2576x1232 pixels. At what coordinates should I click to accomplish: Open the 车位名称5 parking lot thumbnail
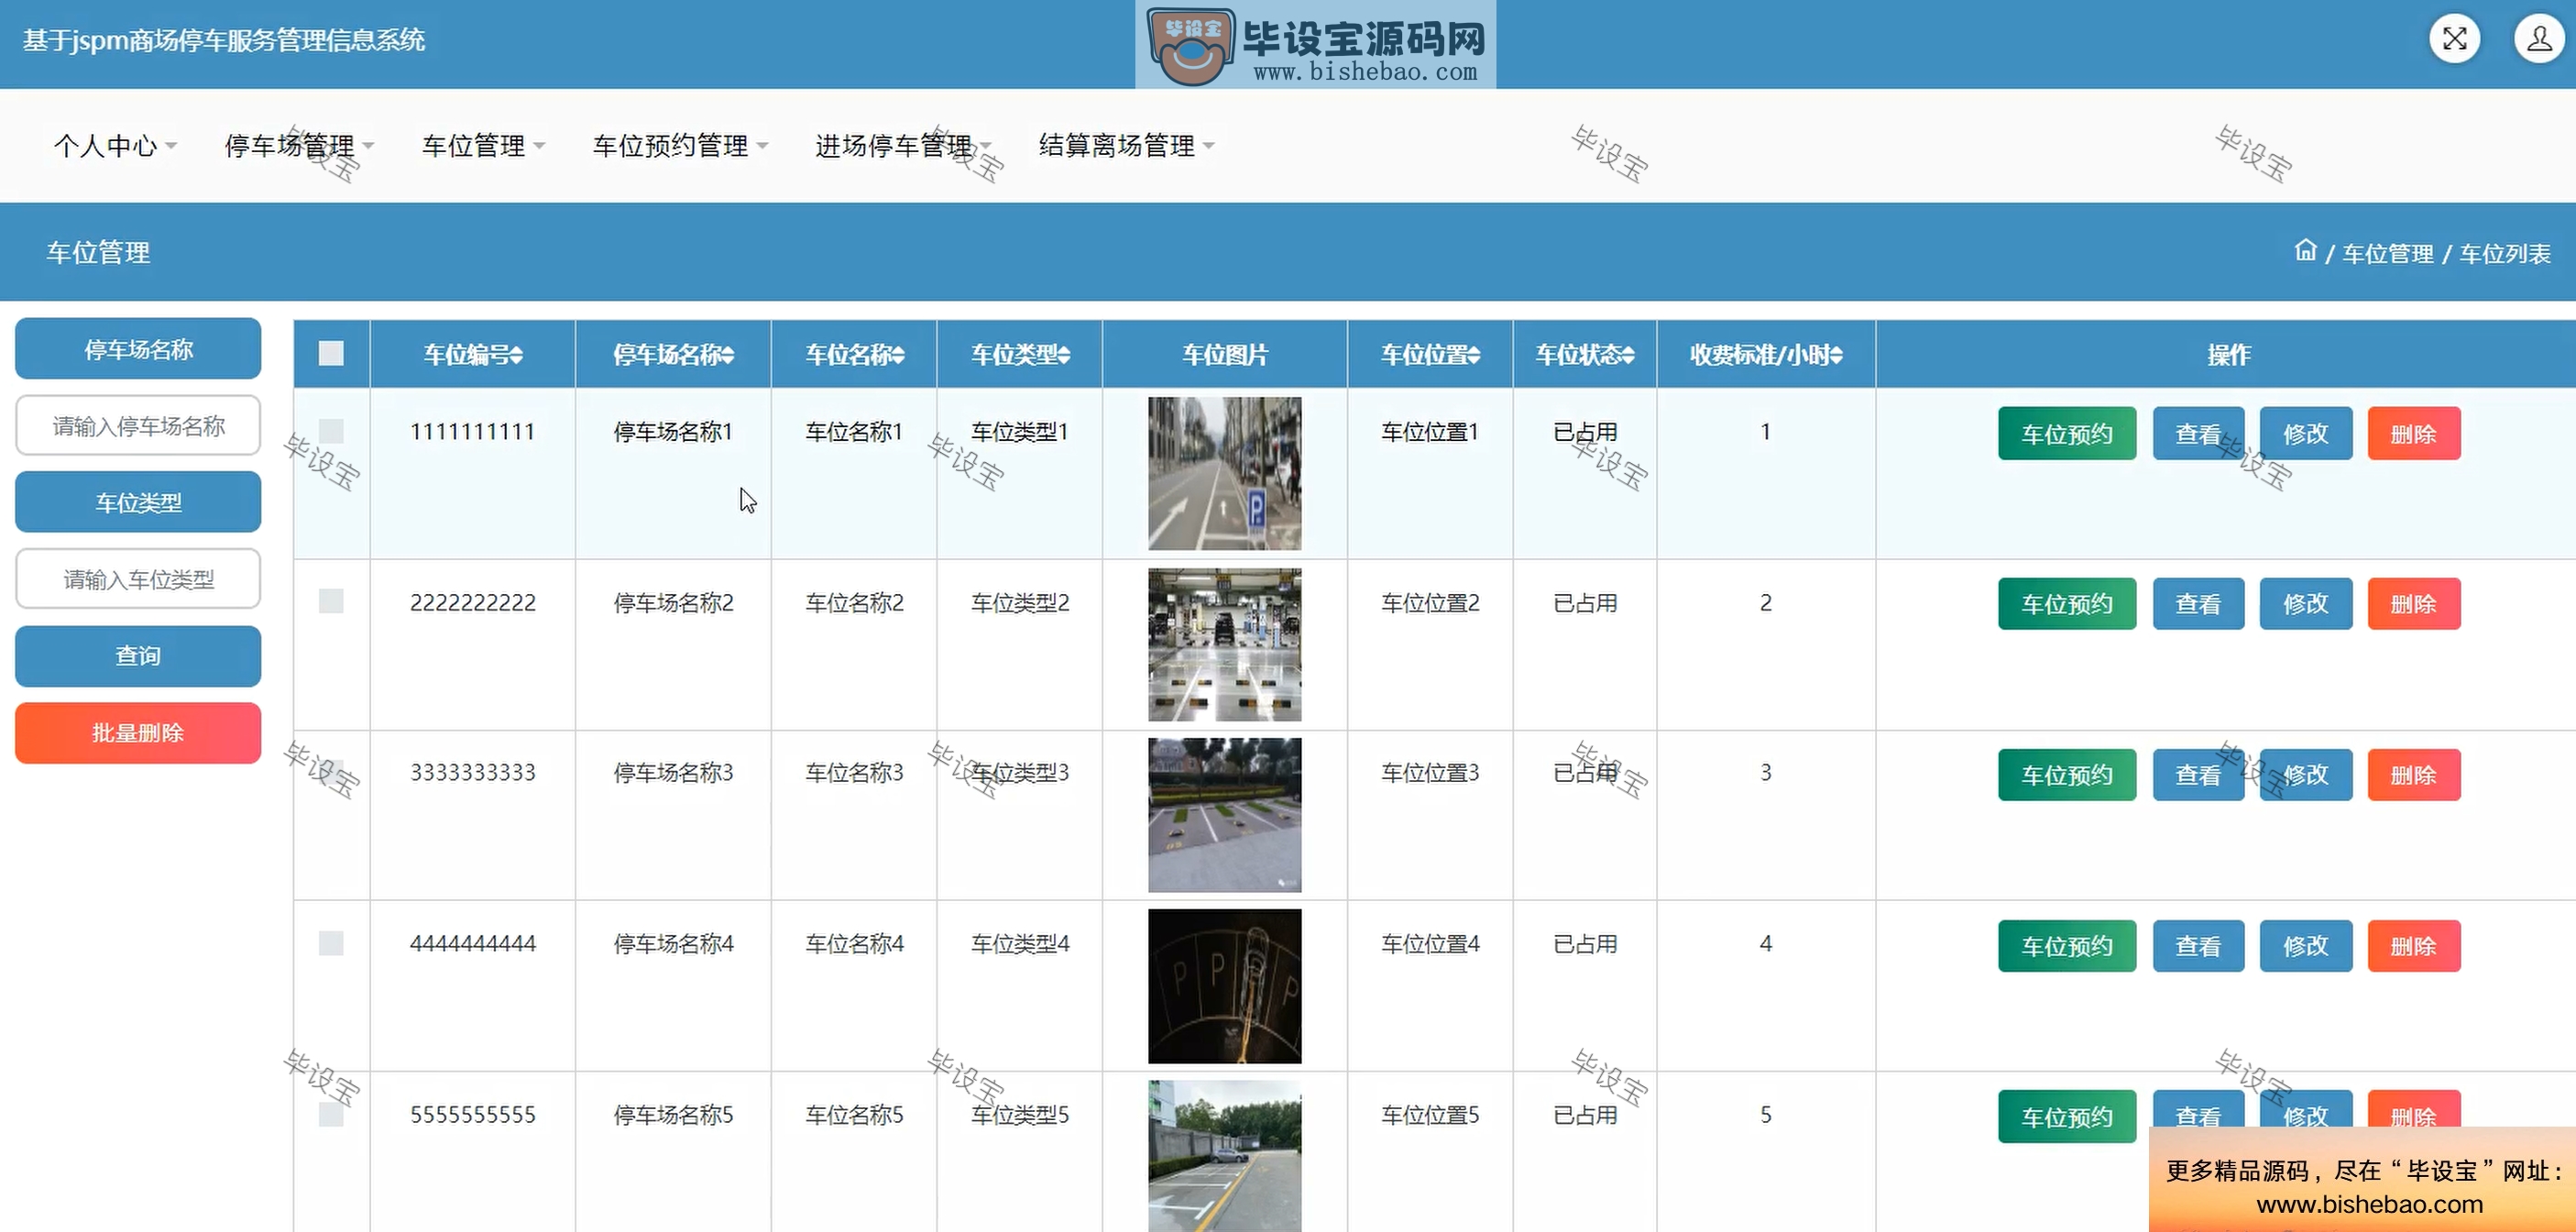point(1225,1156)
